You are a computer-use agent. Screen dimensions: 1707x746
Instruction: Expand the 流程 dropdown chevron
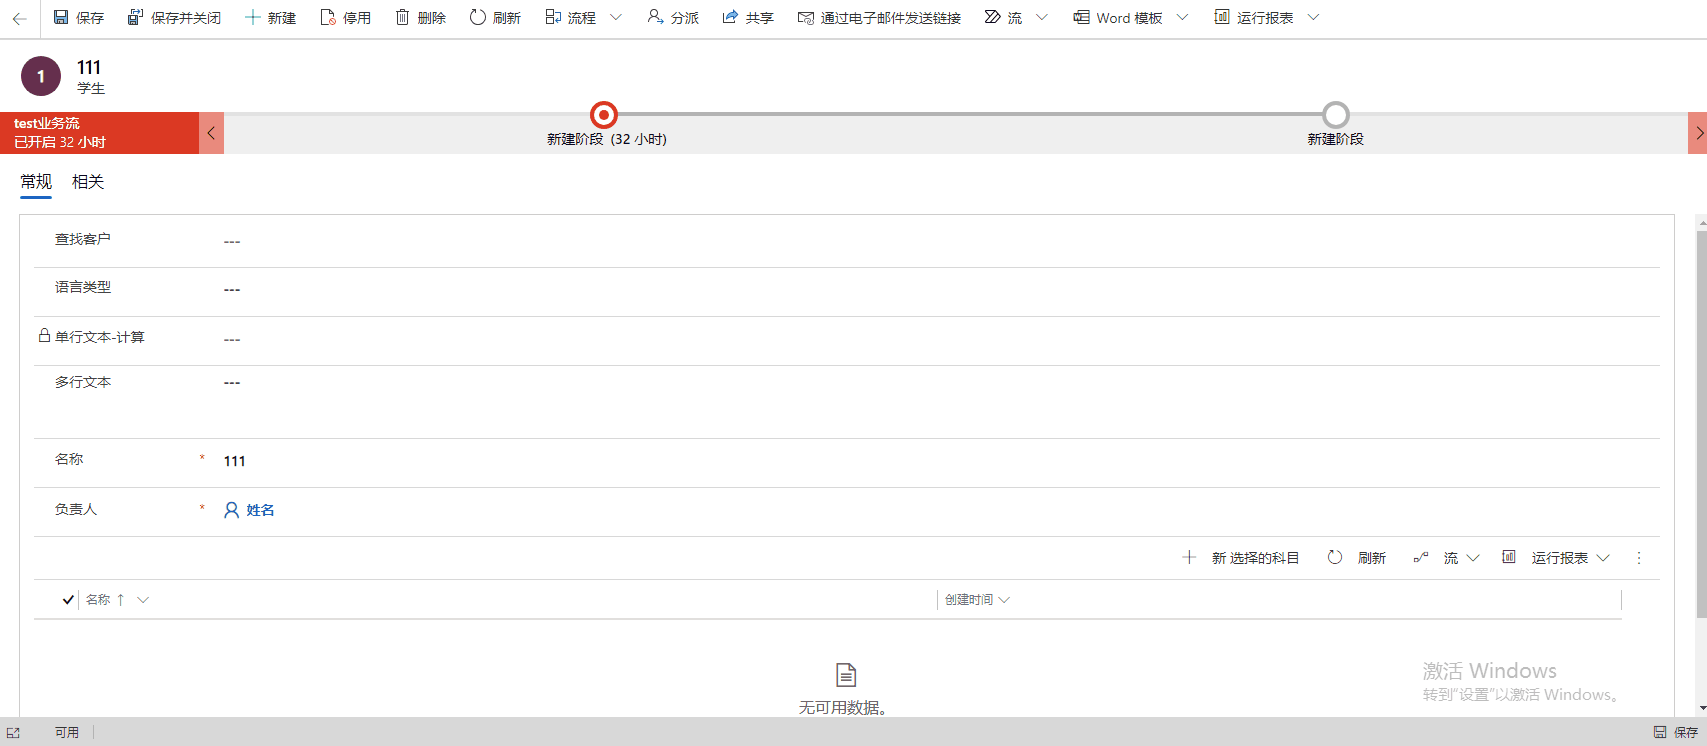pyautogui.click(x=616, y=18)
